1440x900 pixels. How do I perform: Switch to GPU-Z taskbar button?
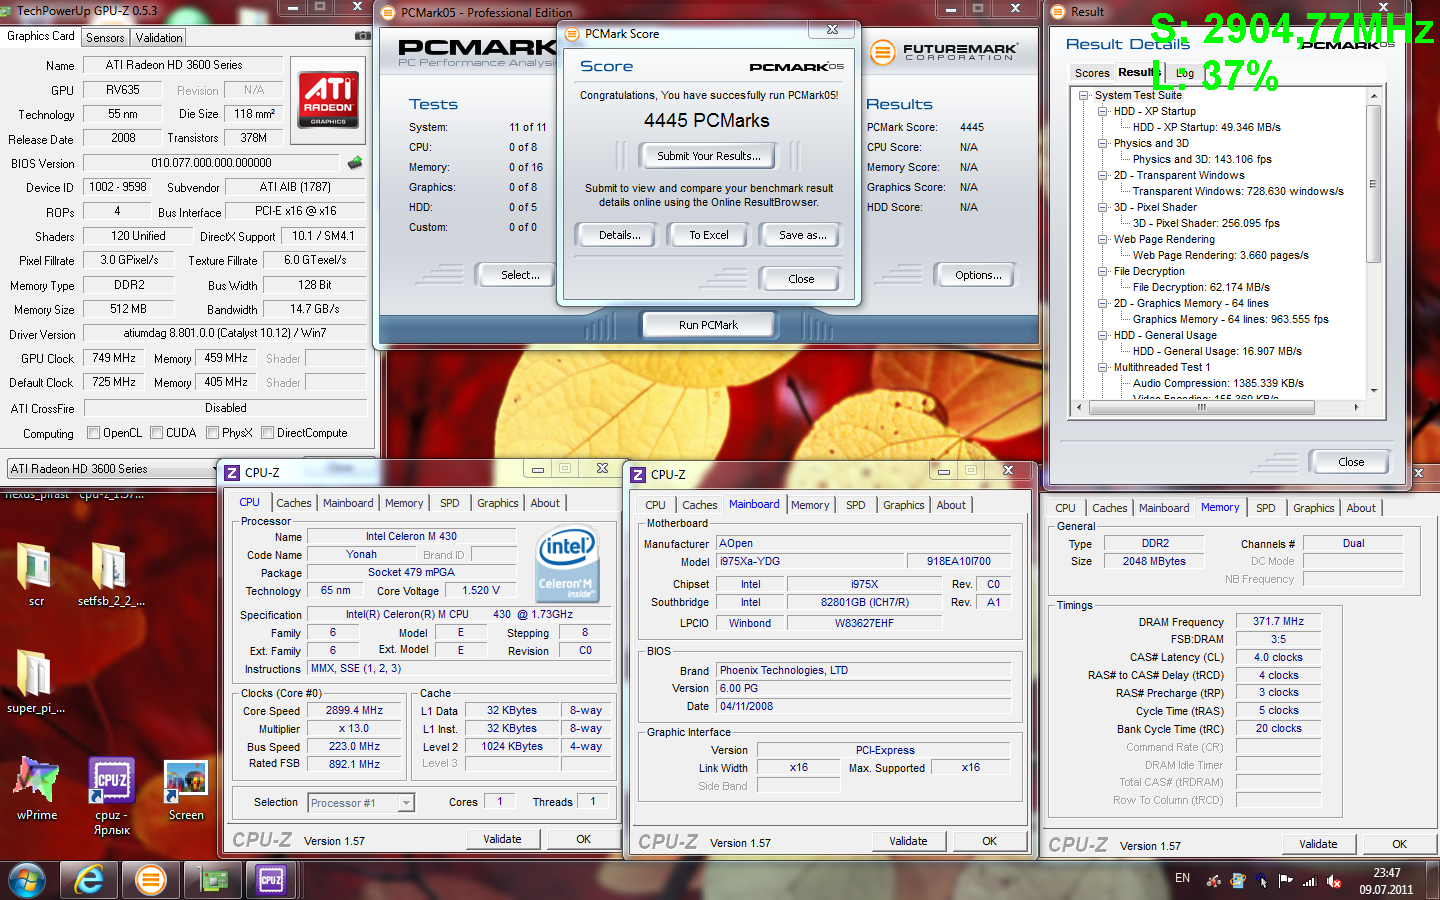pyautogui.click(x=212, y=881)
